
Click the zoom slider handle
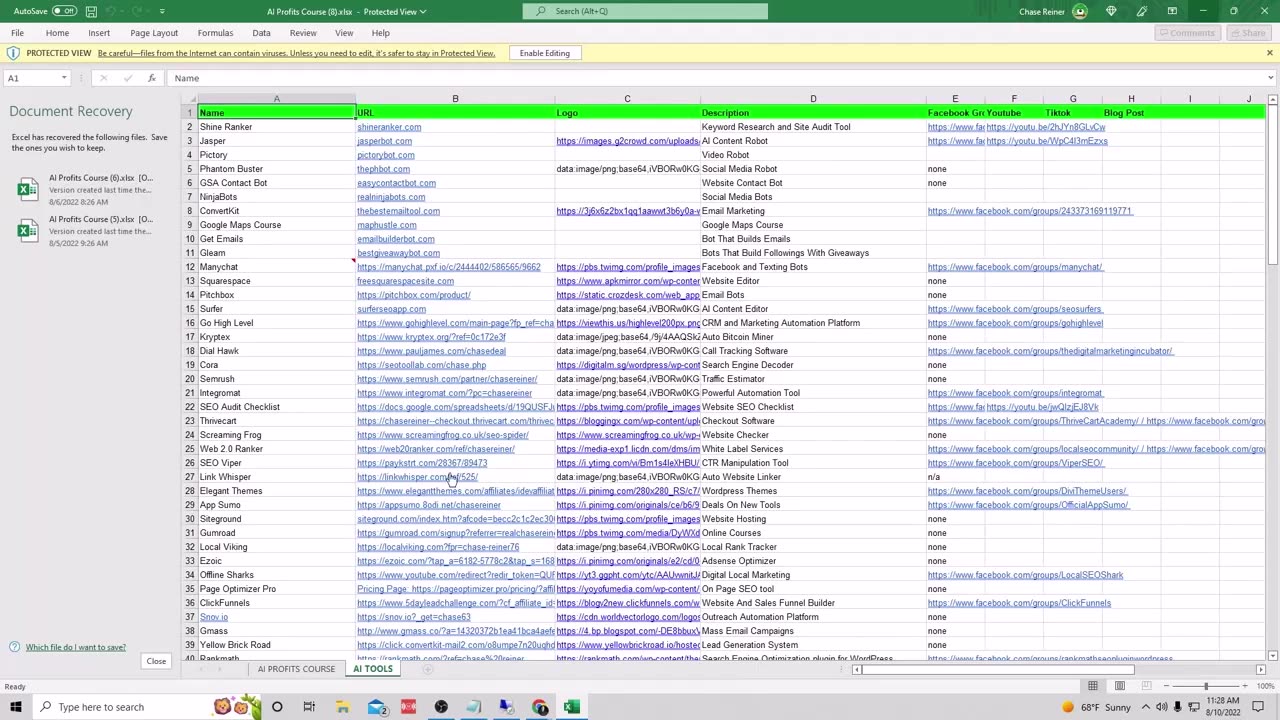(1206, 686)
